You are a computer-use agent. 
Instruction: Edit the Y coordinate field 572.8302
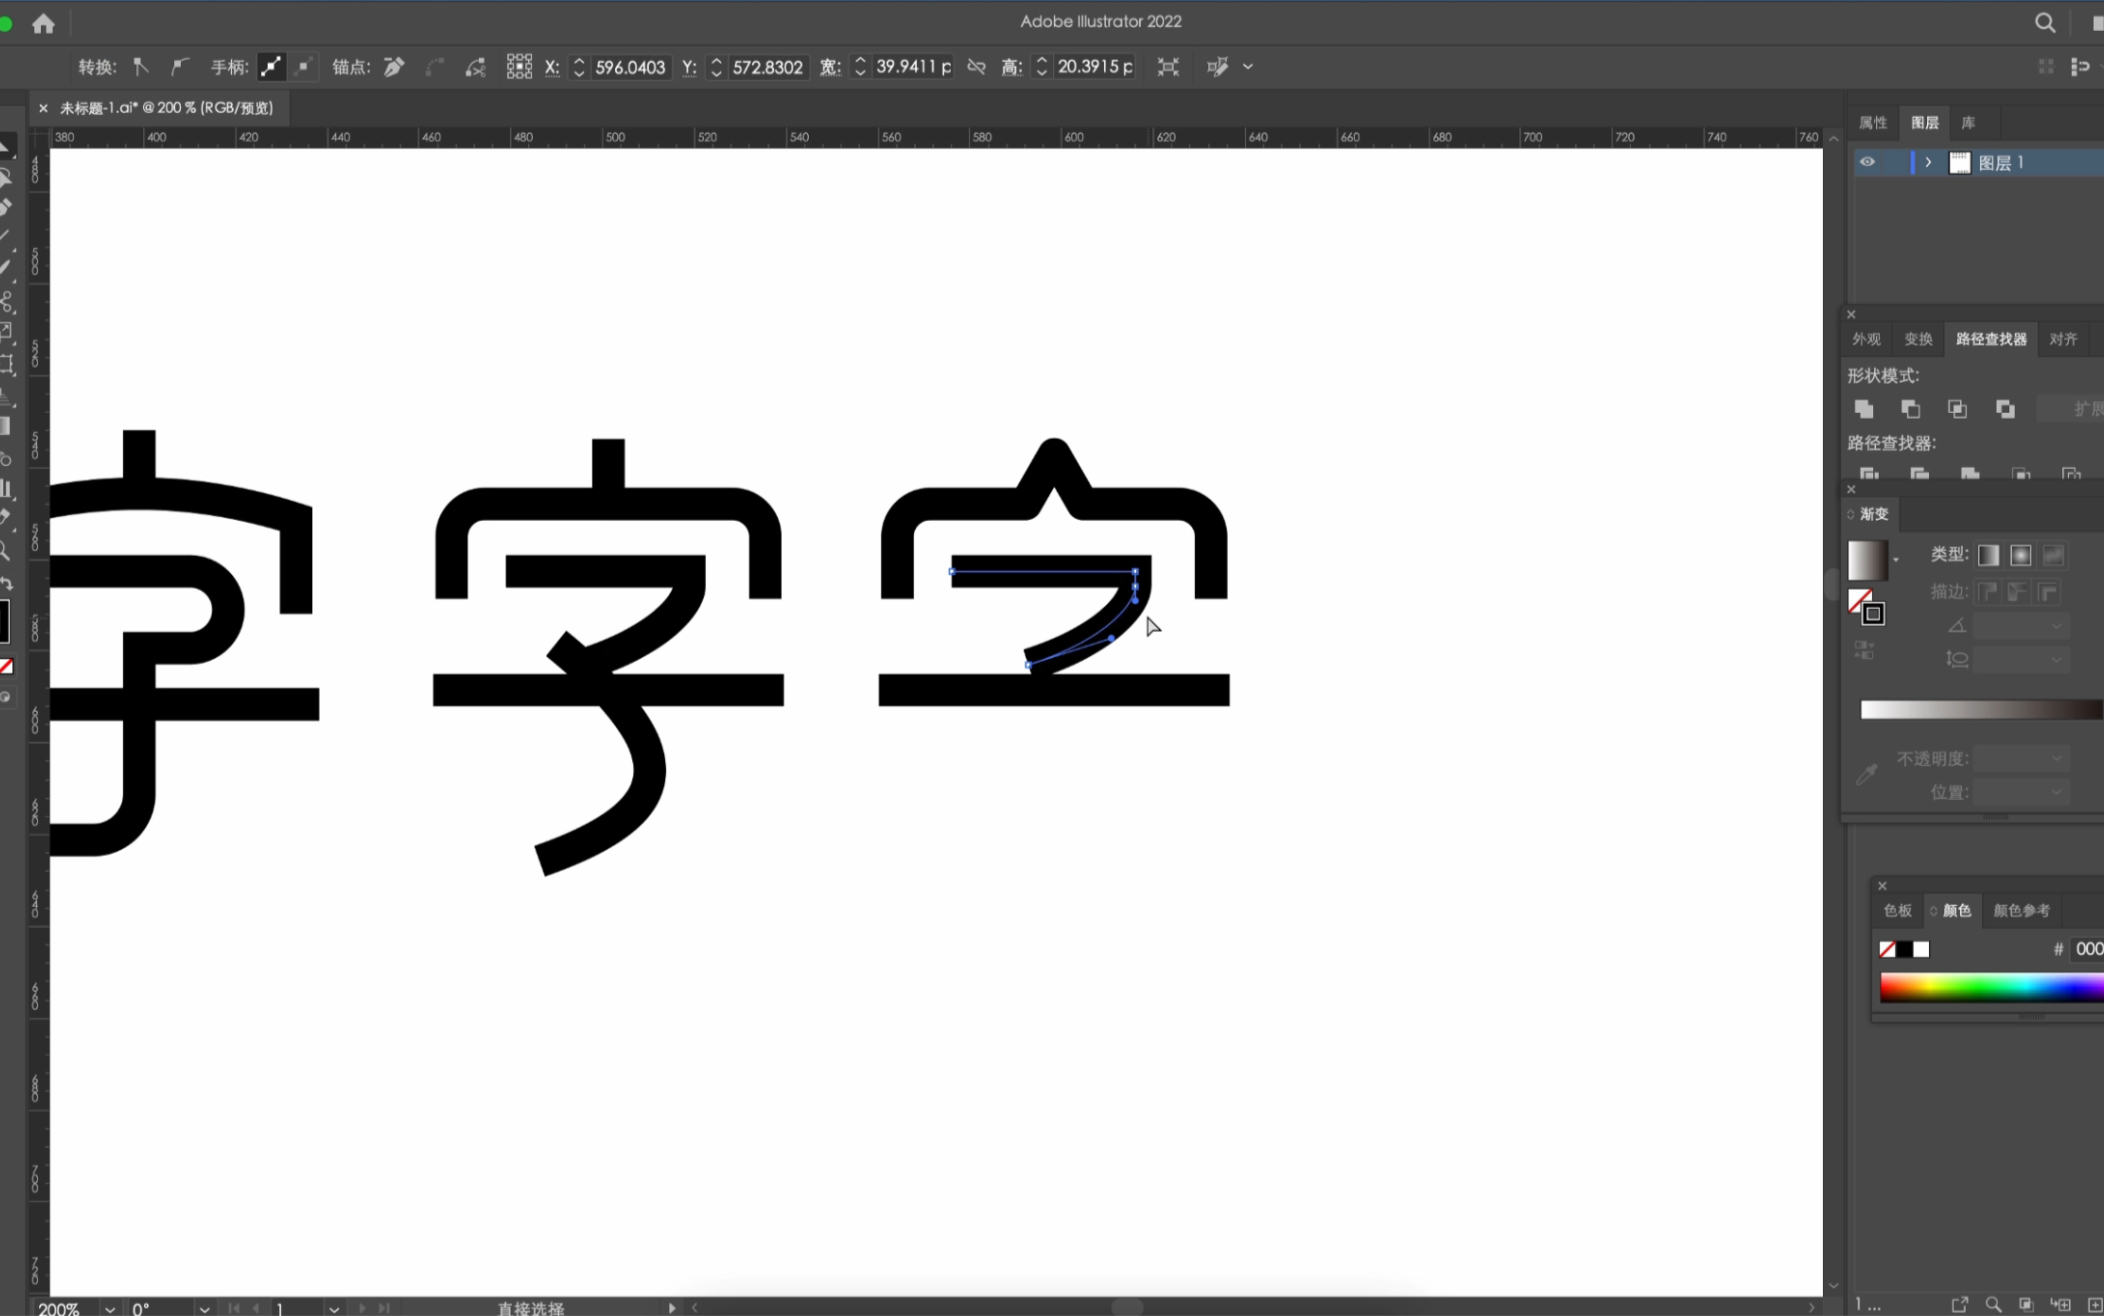pos(767,67)
